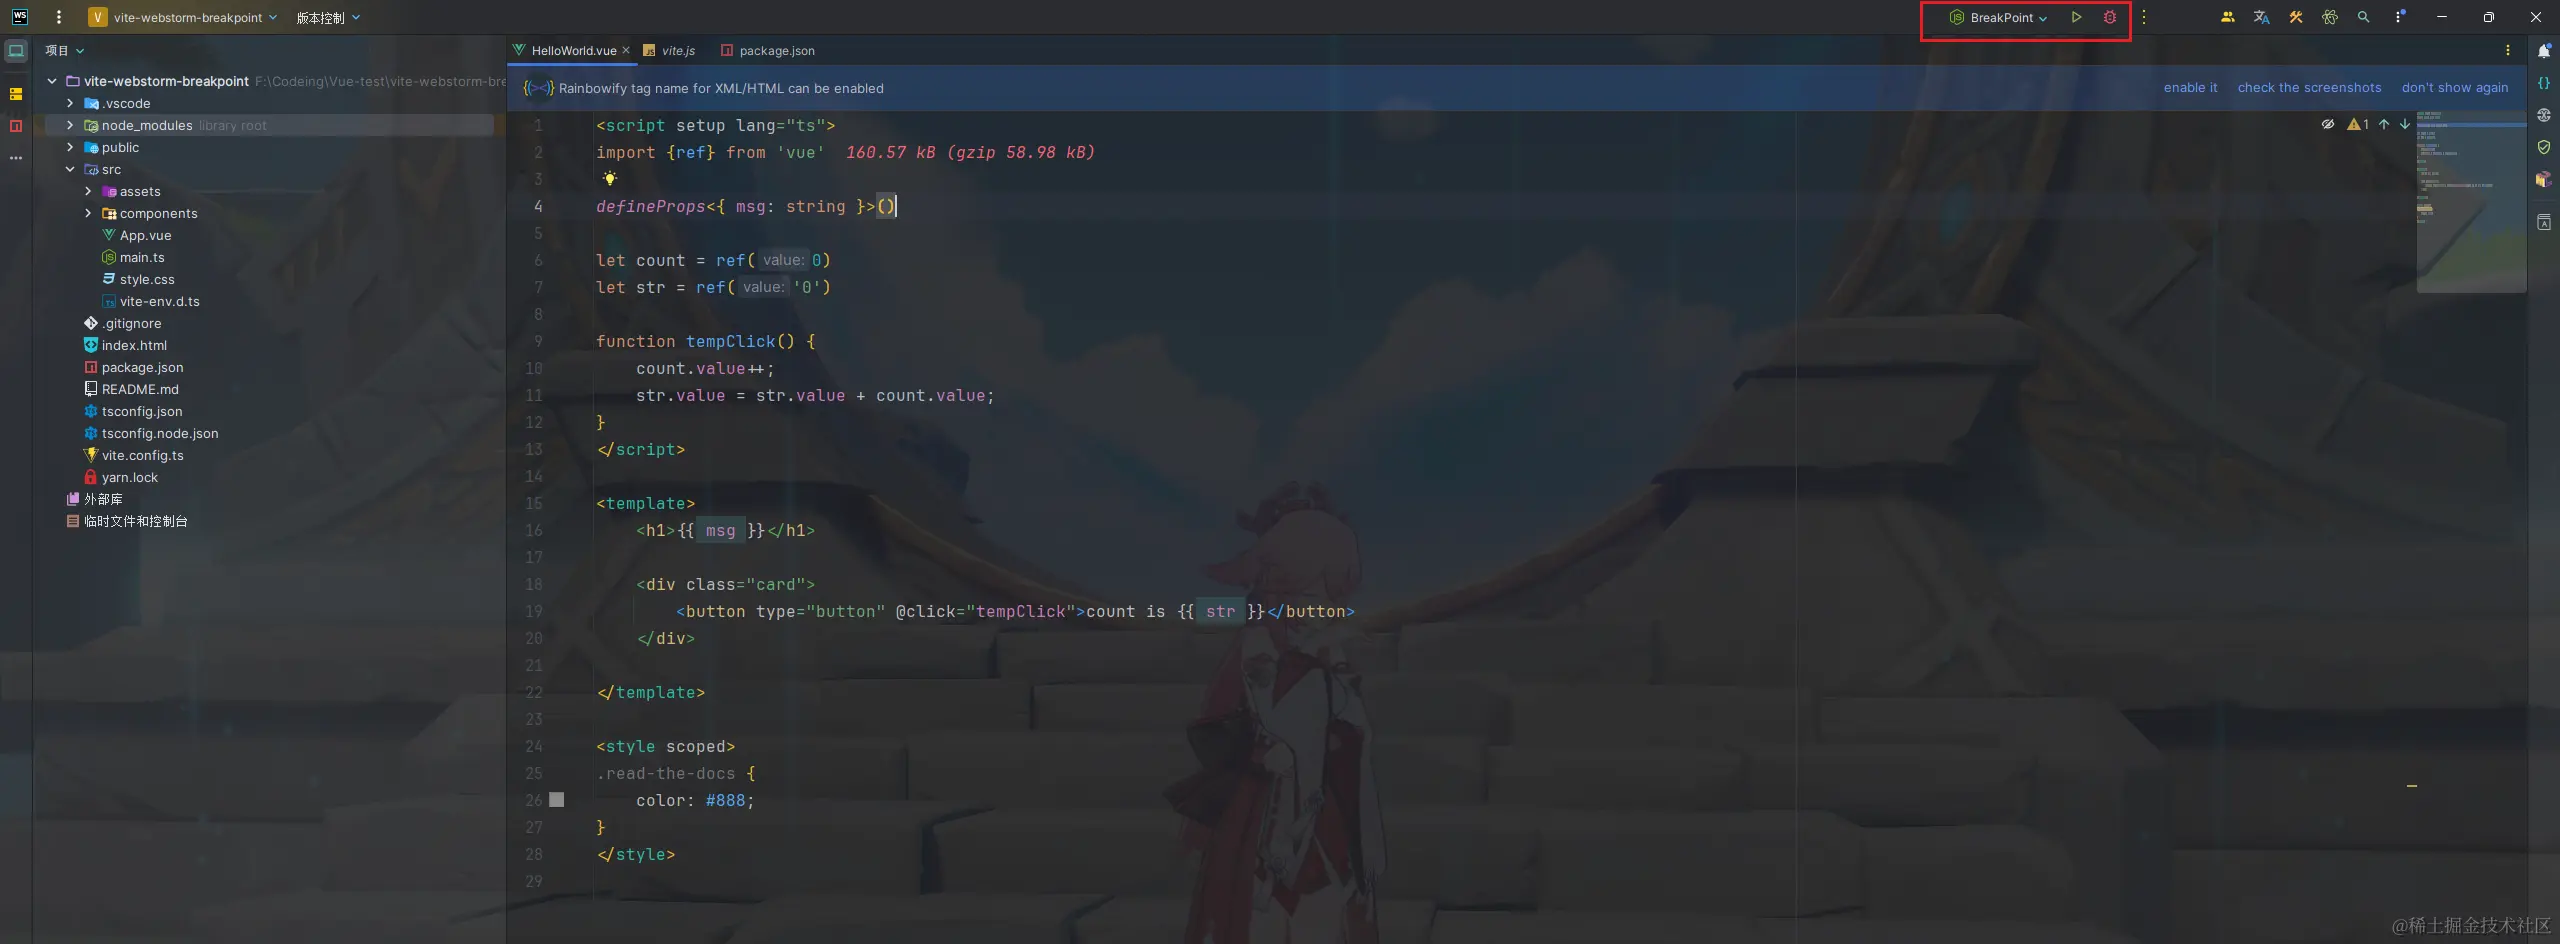Open the Project tool window icon

tap(16, 51)
